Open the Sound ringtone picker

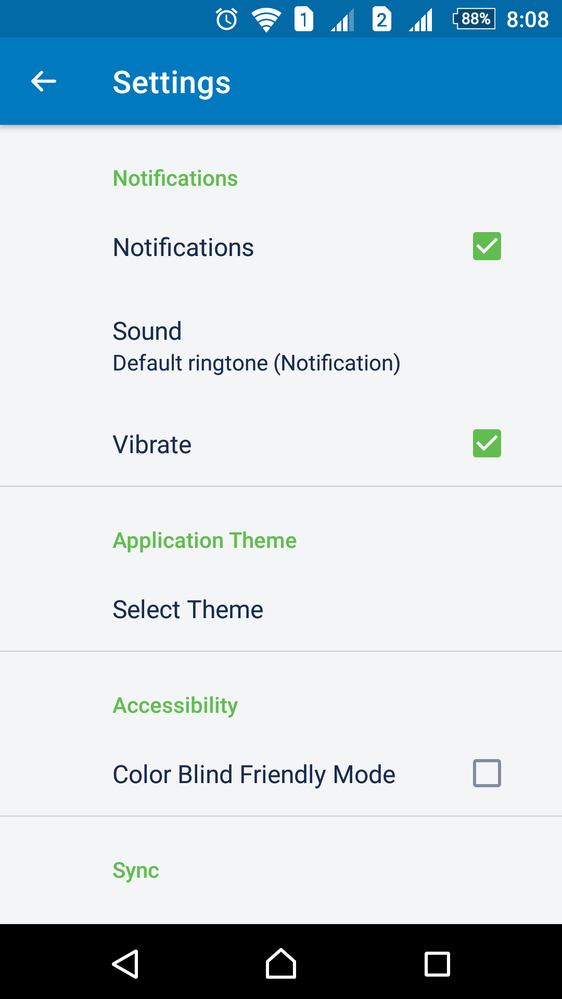point(281,345)
